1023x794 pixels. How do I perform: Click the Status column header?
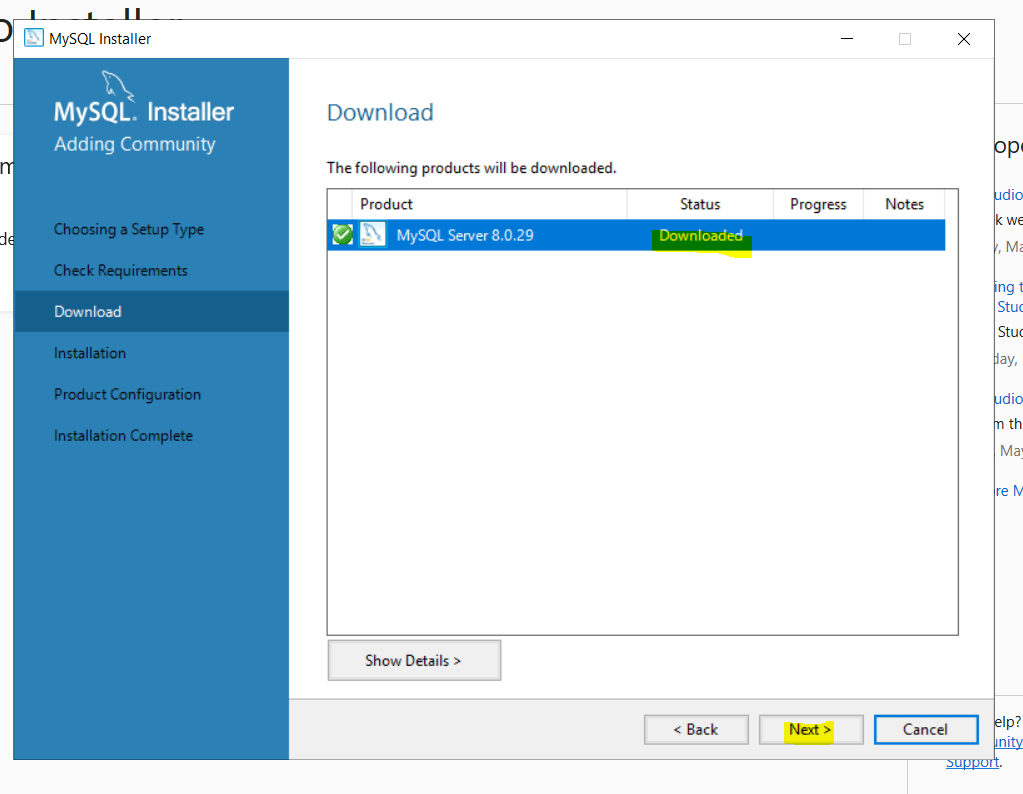[699, 204]
